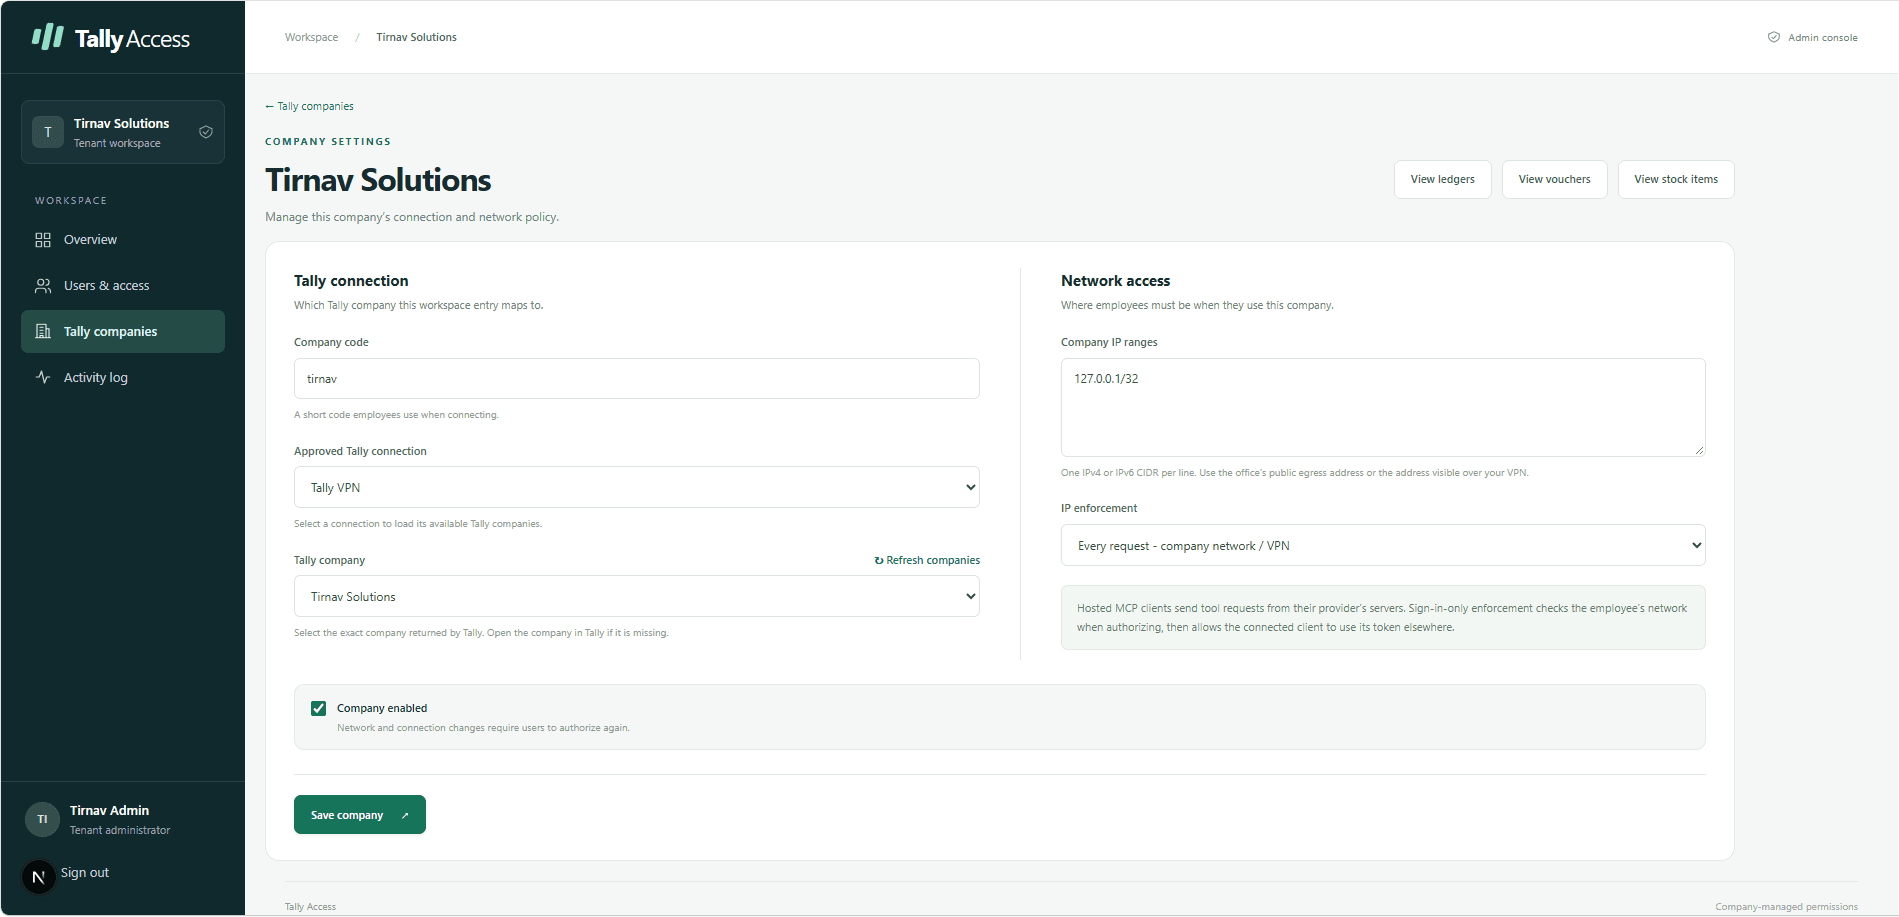Click the IP enforcement label
1899x917 pixels.
(1099, 509)
